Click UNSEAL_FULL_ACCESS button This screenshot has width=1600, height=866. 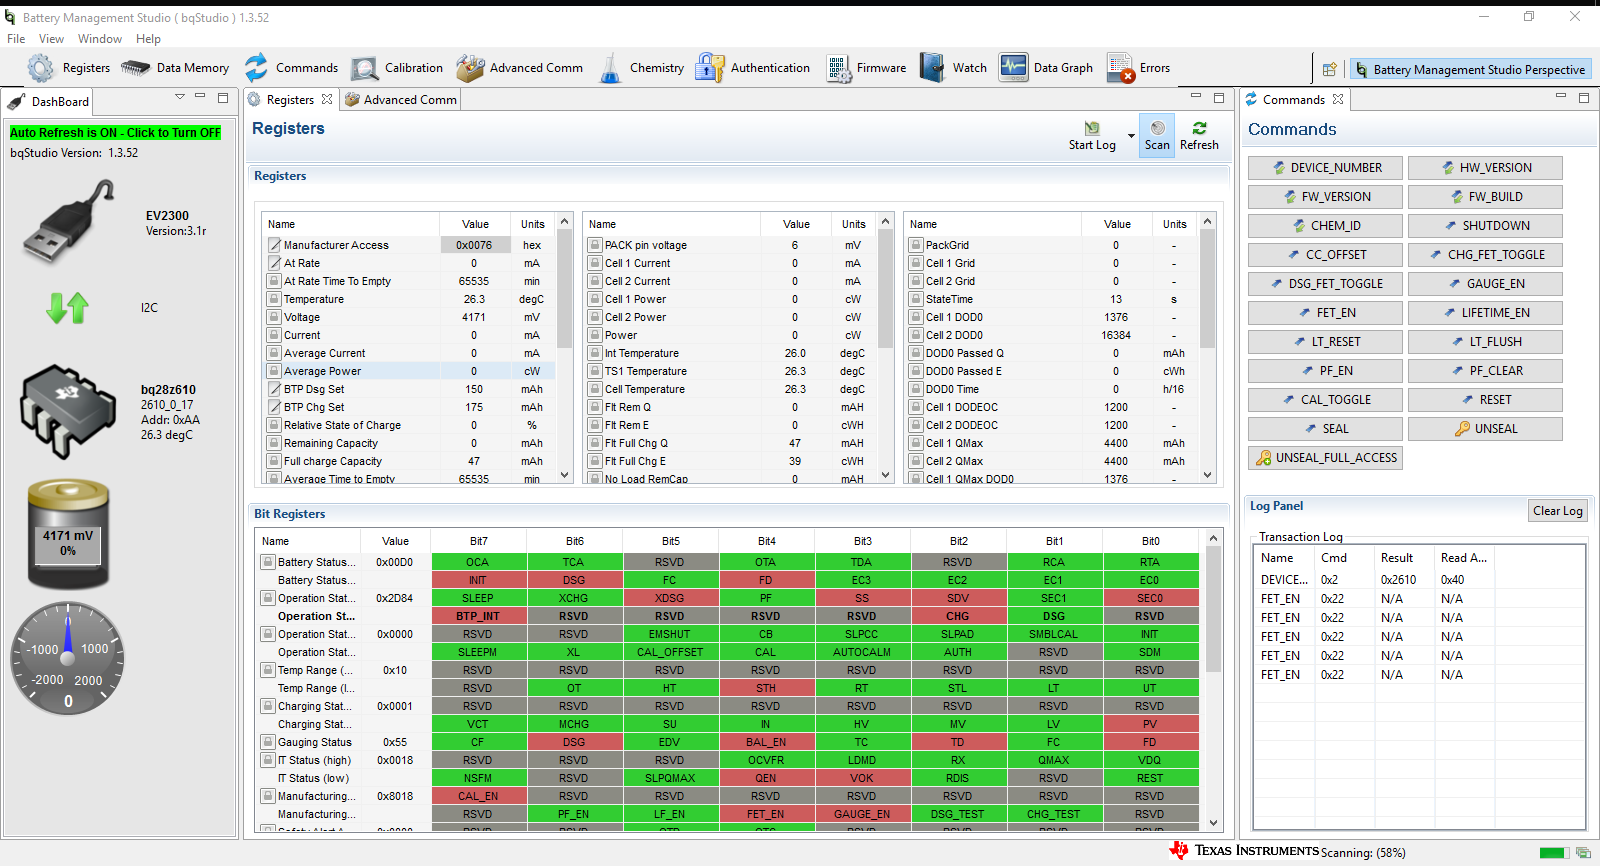[x=1325, y=458]
